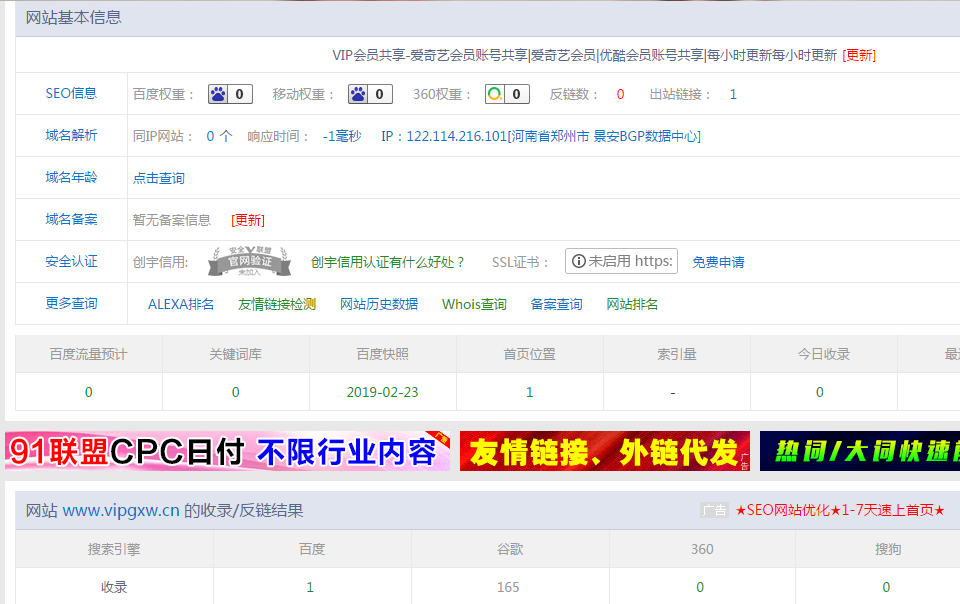Screen dimensions: 960x604
Task: Open 网站历史数据 page
Action: coord(379,304)
